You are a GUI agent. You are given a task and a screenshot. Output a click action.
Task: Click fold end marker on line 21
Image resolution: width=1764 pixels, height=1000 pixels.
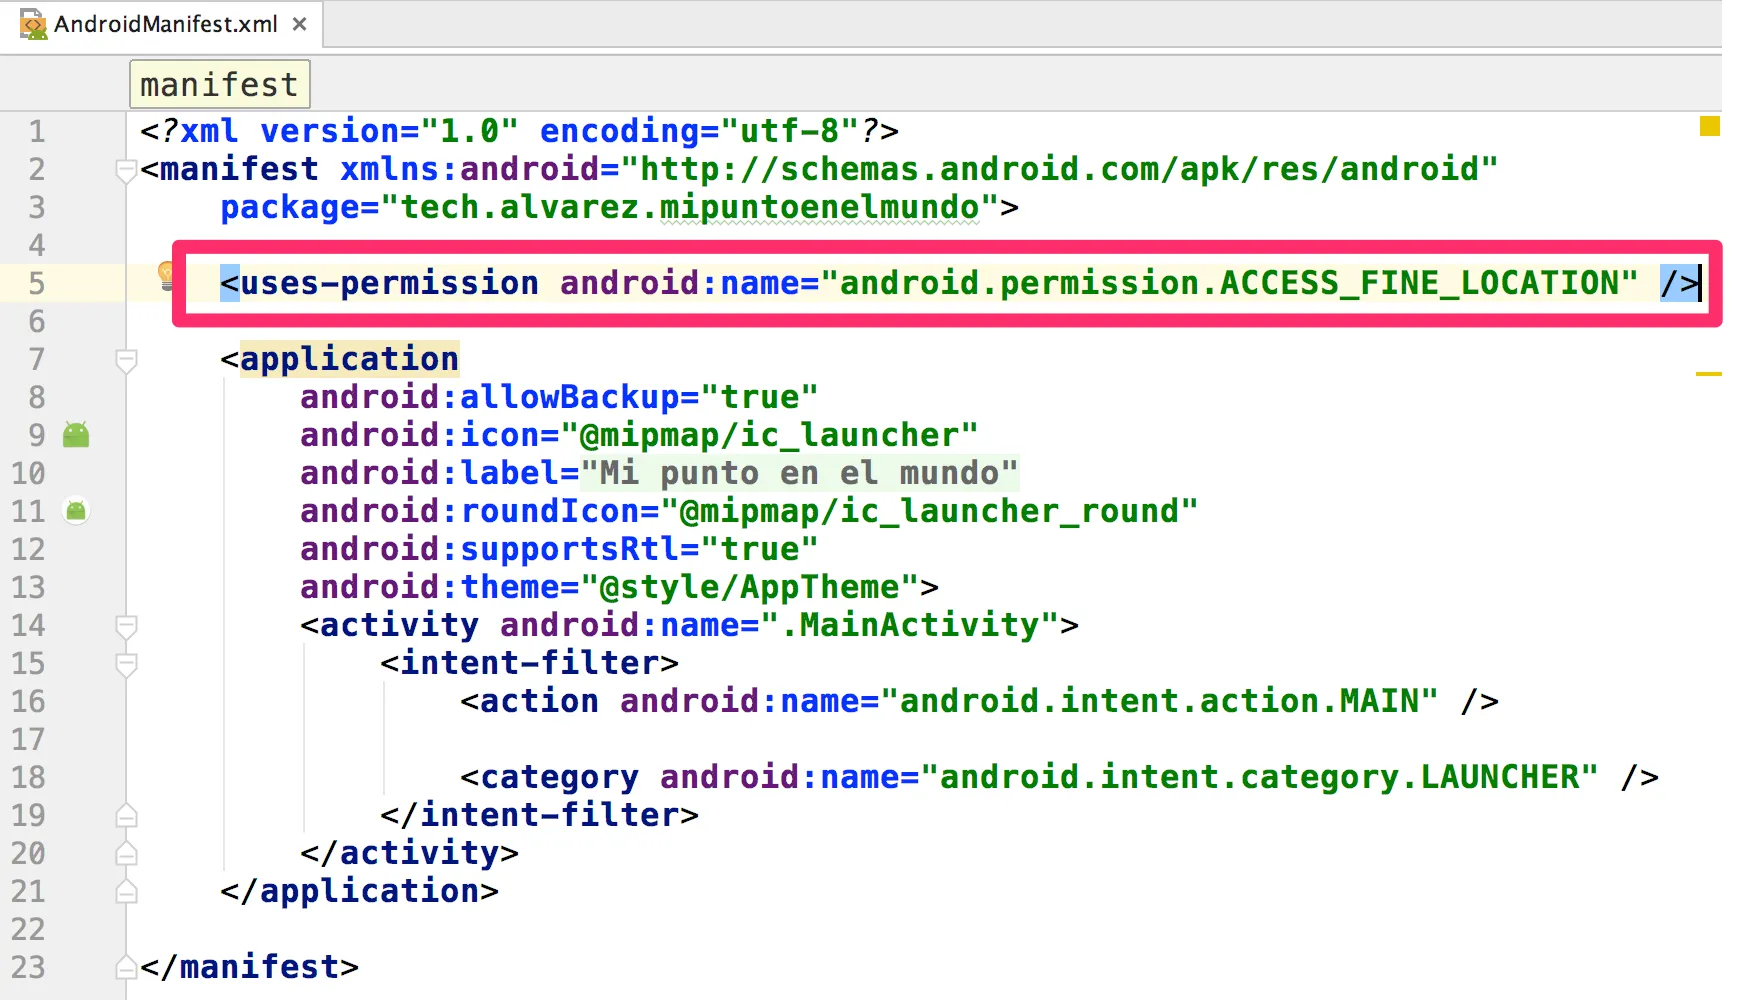[126, 891]
